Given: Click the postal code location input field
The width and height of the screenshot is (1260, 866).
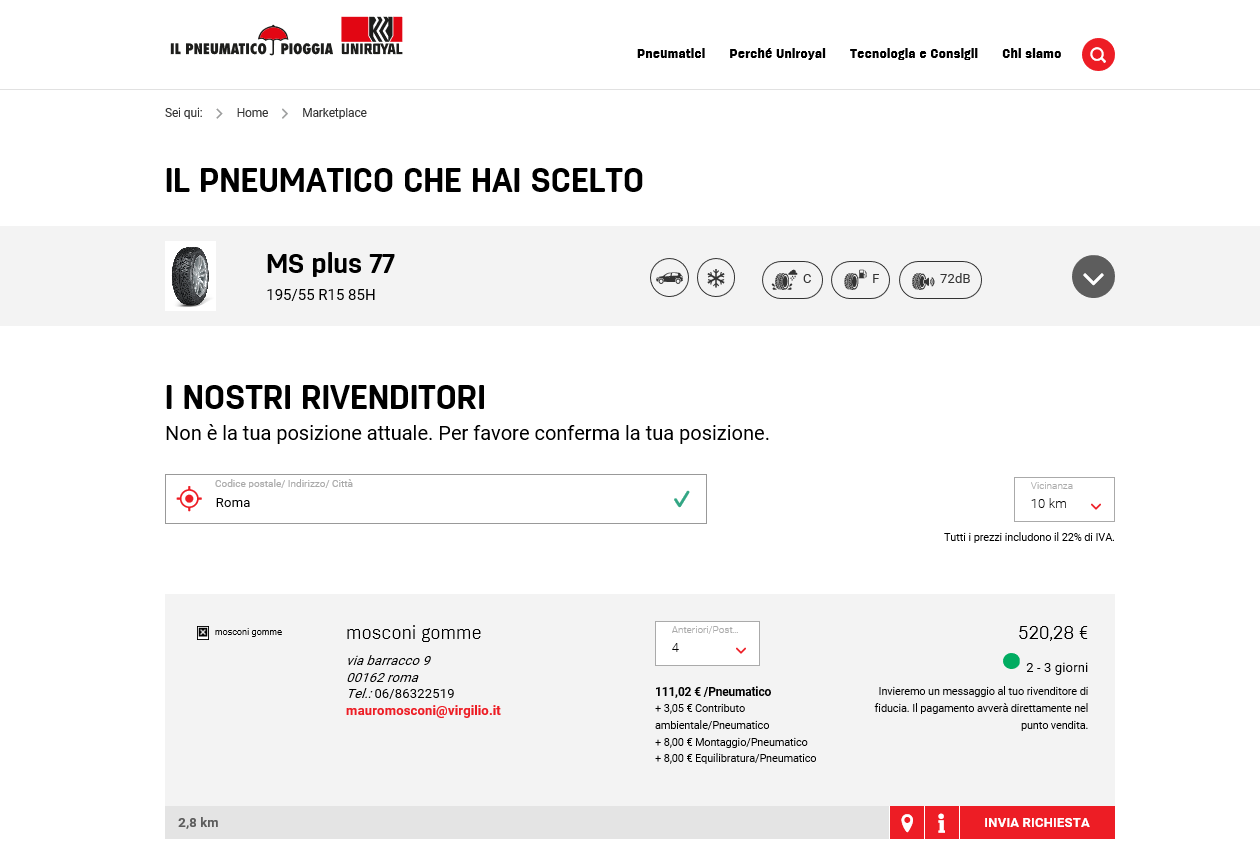Looking at the screenshot, I should point(435,502).
